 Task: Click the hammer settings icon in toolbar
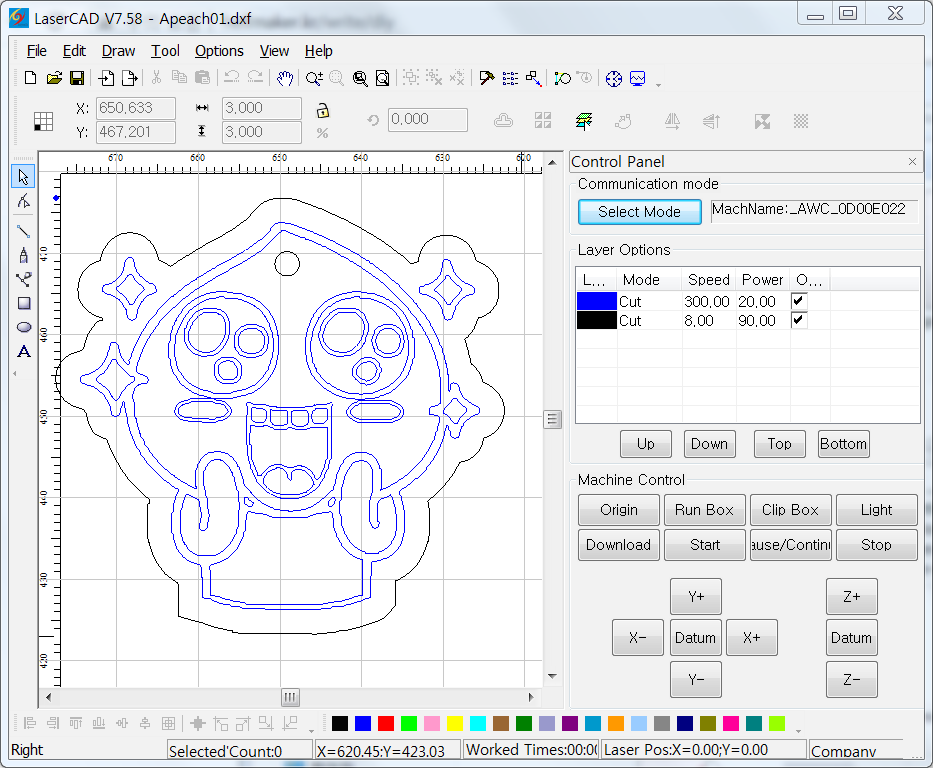[x=487, y=78]
